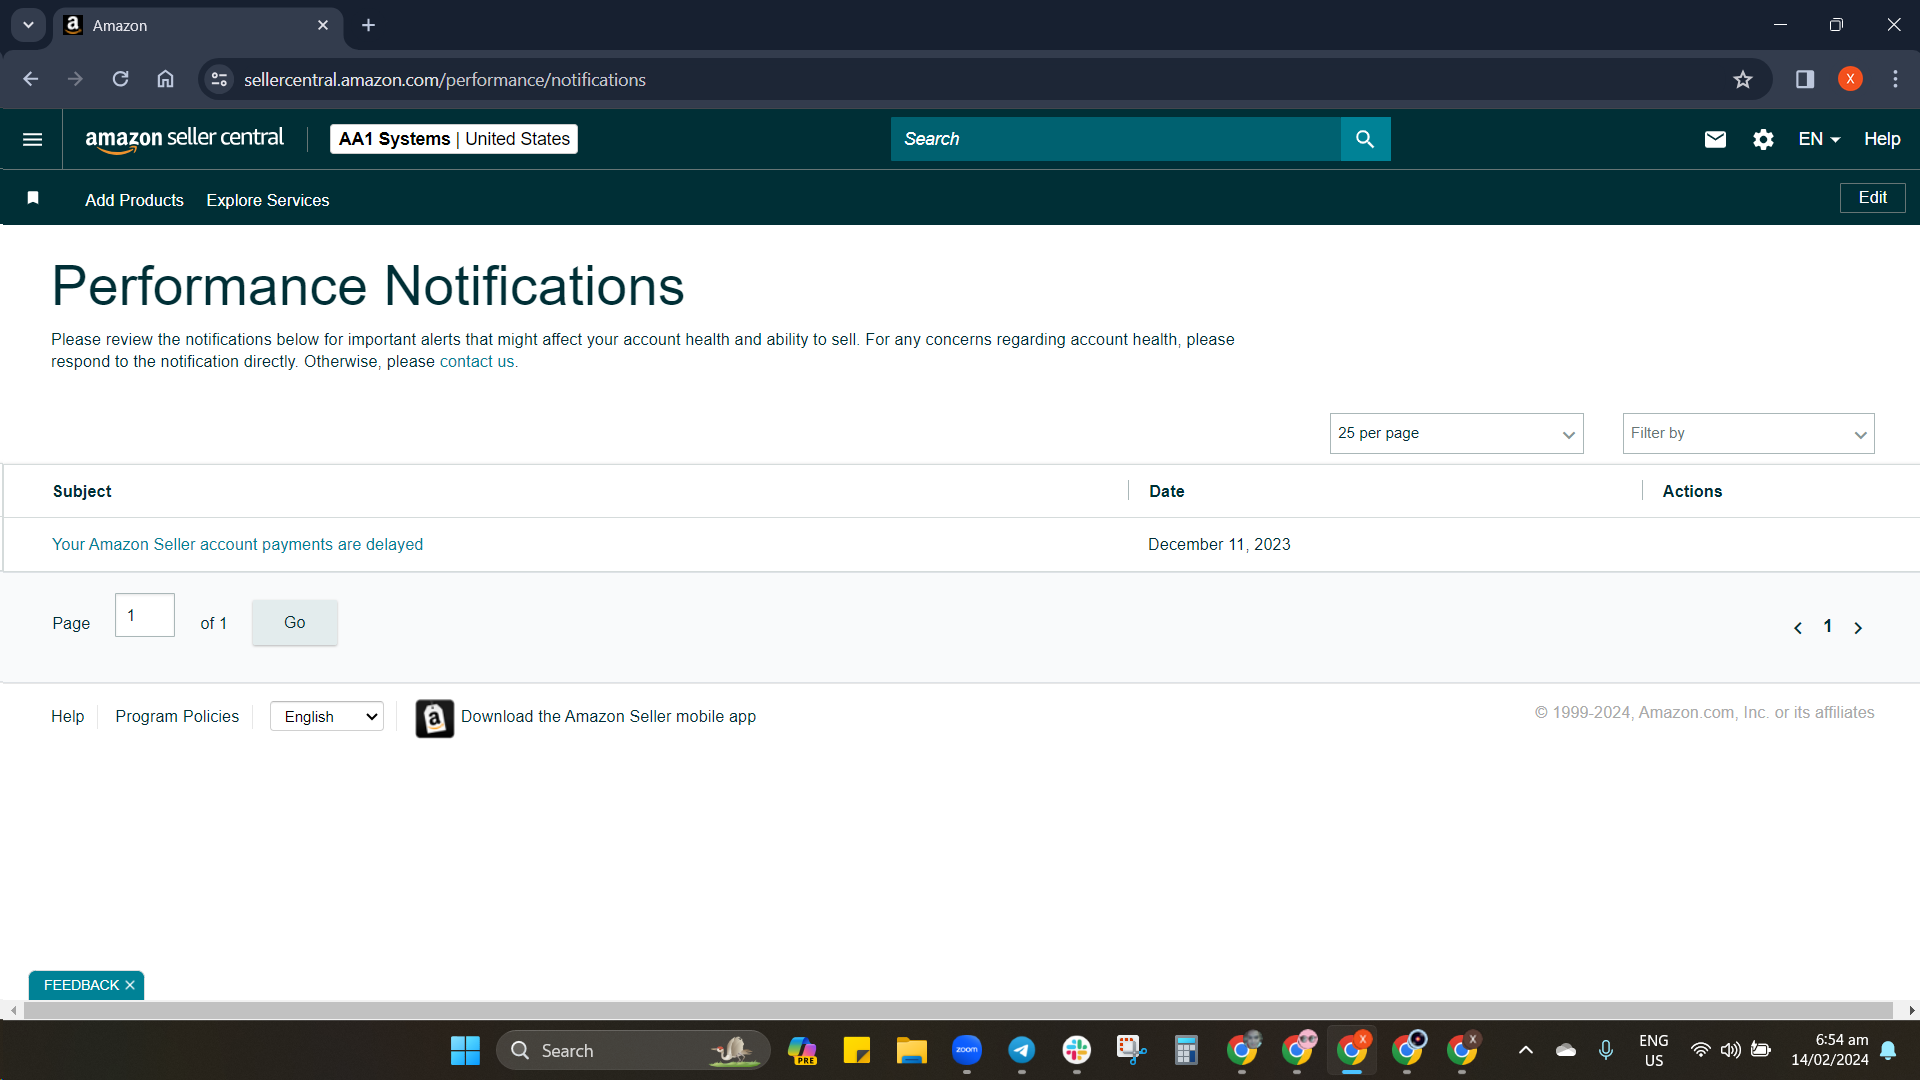Open the English language selector in footer
This screenshot has height=1080, width=1920.
(x=327, y=716)
